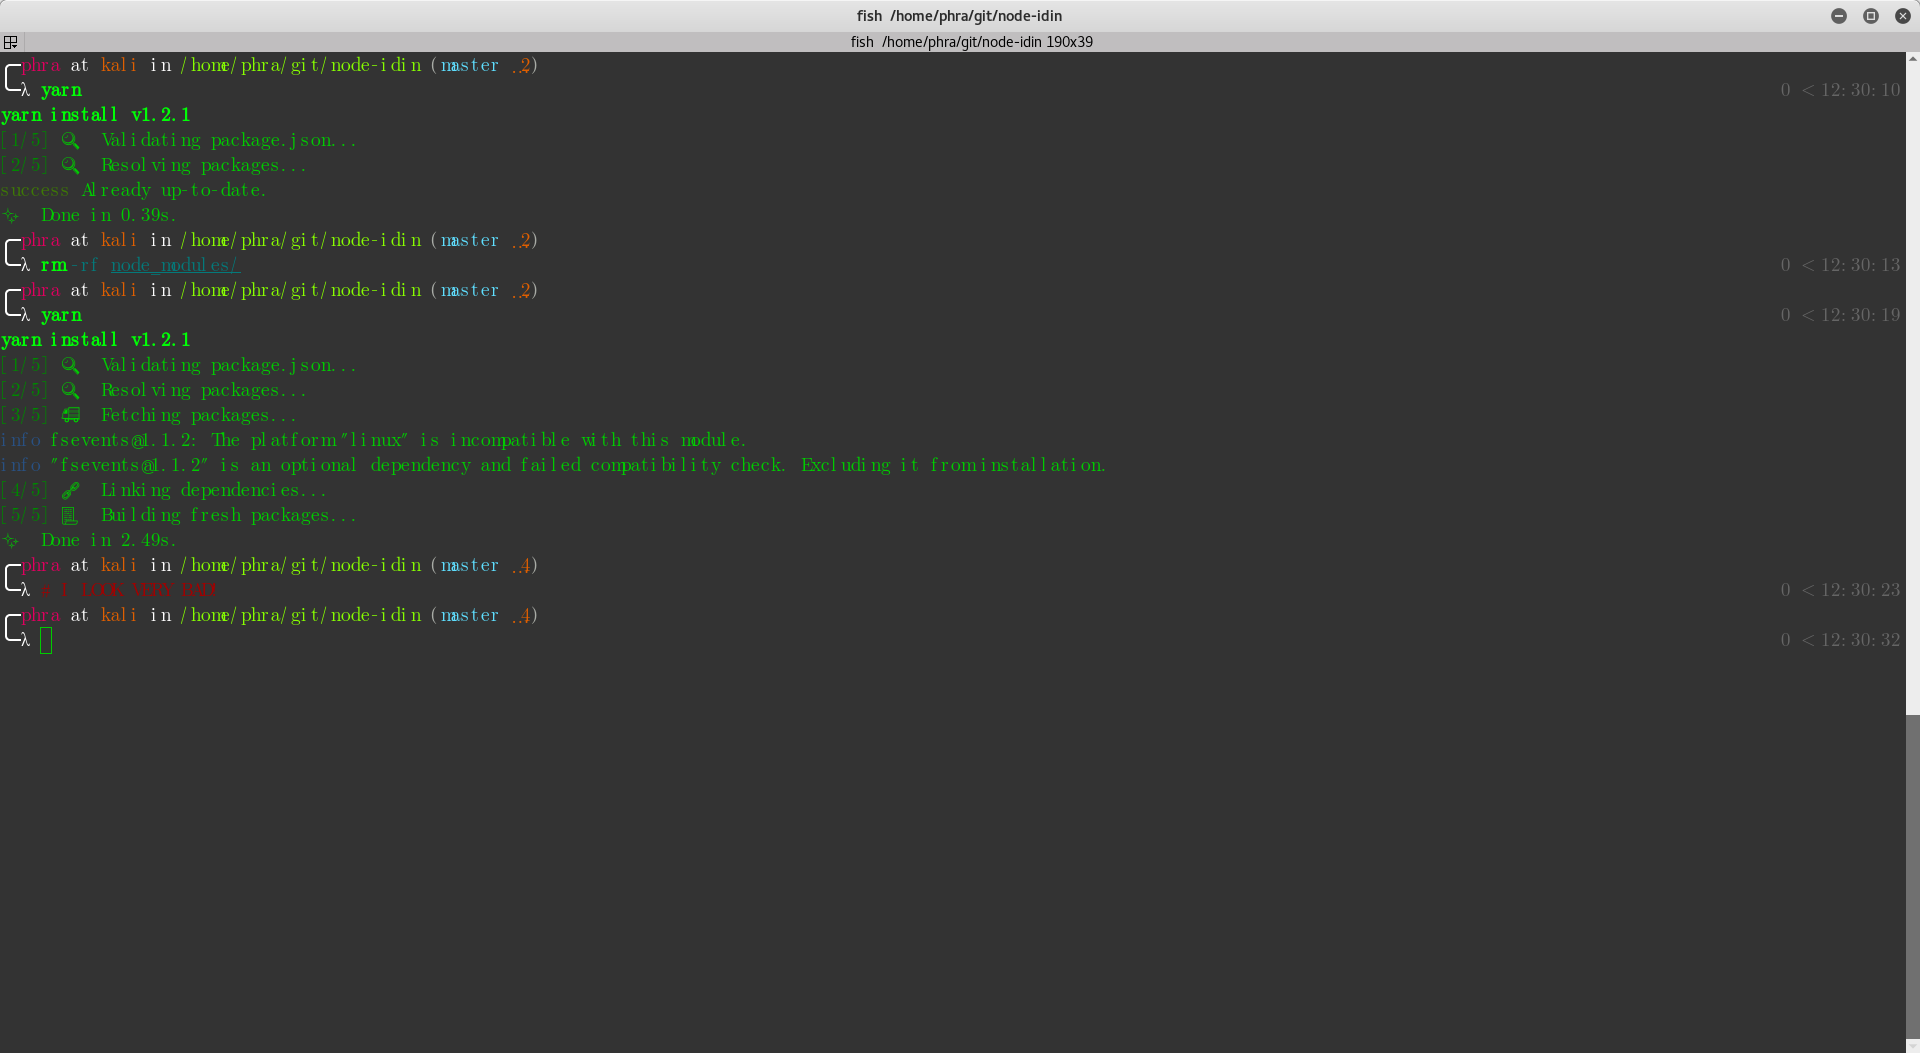Viewport: 1920px width, 1053px height.
Task: Click the magnifier icon in the row above '[3/5] Fetching packages...'
Action: click(x=71, y=390)
